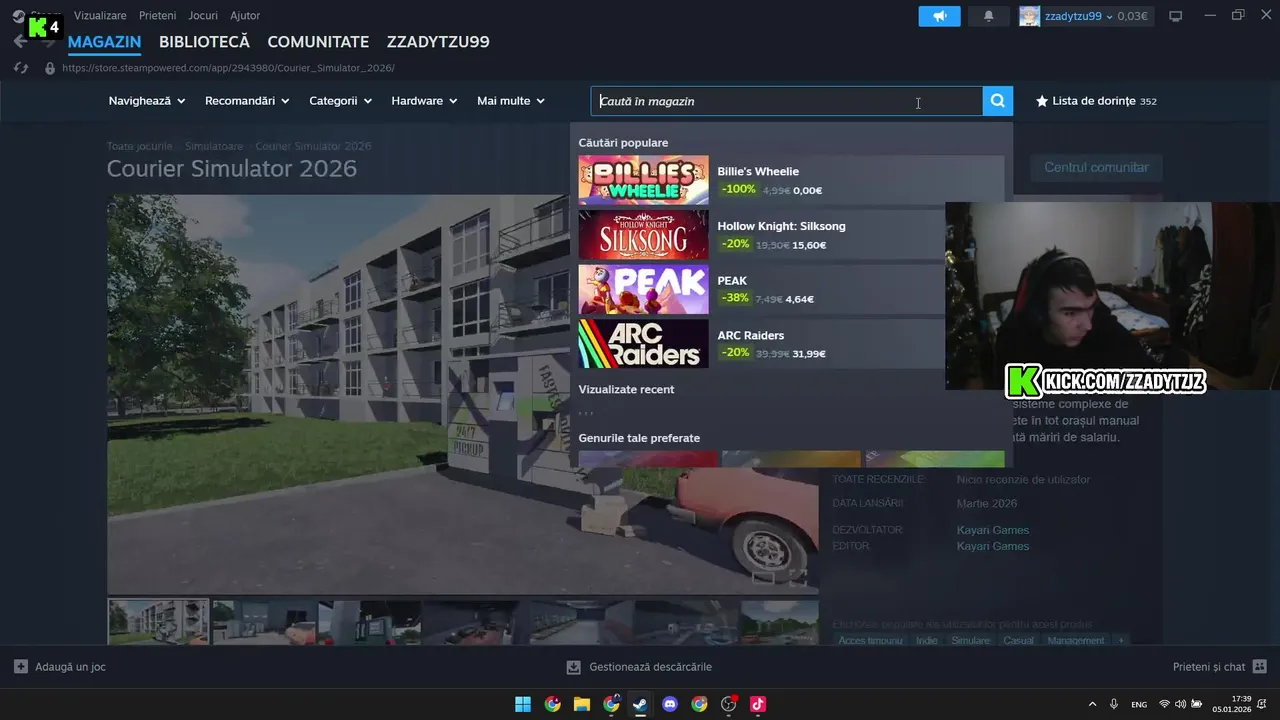
Task: Expand the Recomandări dropdown
Action: tap(247, 101)
